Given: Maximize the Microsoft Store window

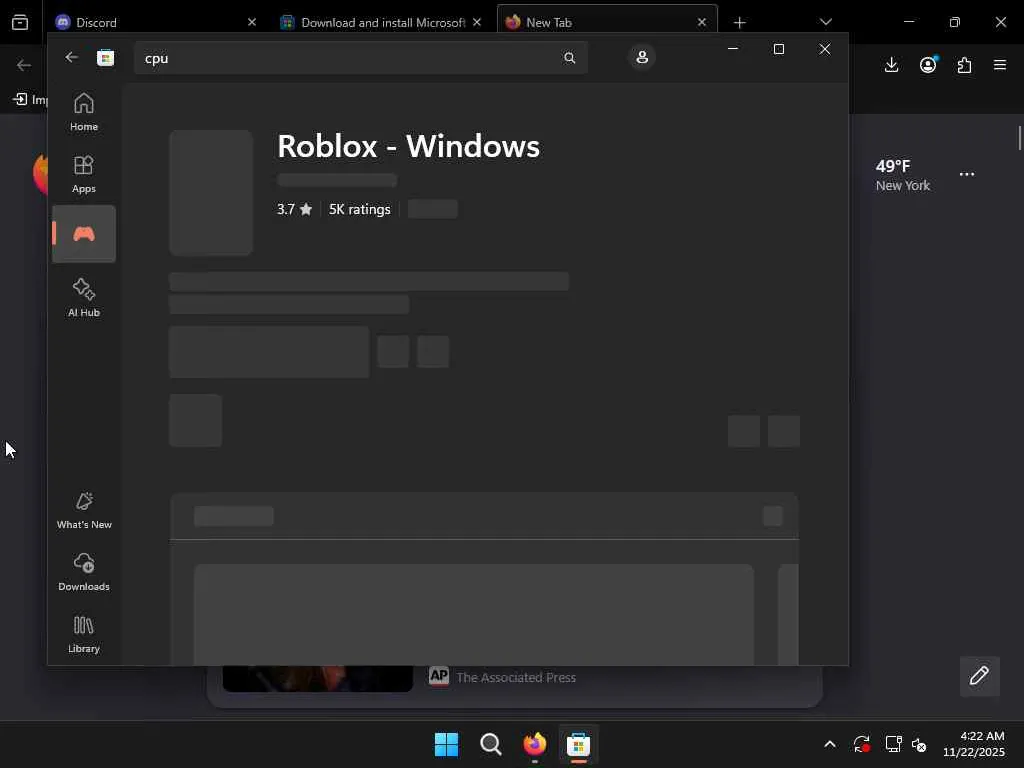Looking at the screenshot, I should [778, 49].
